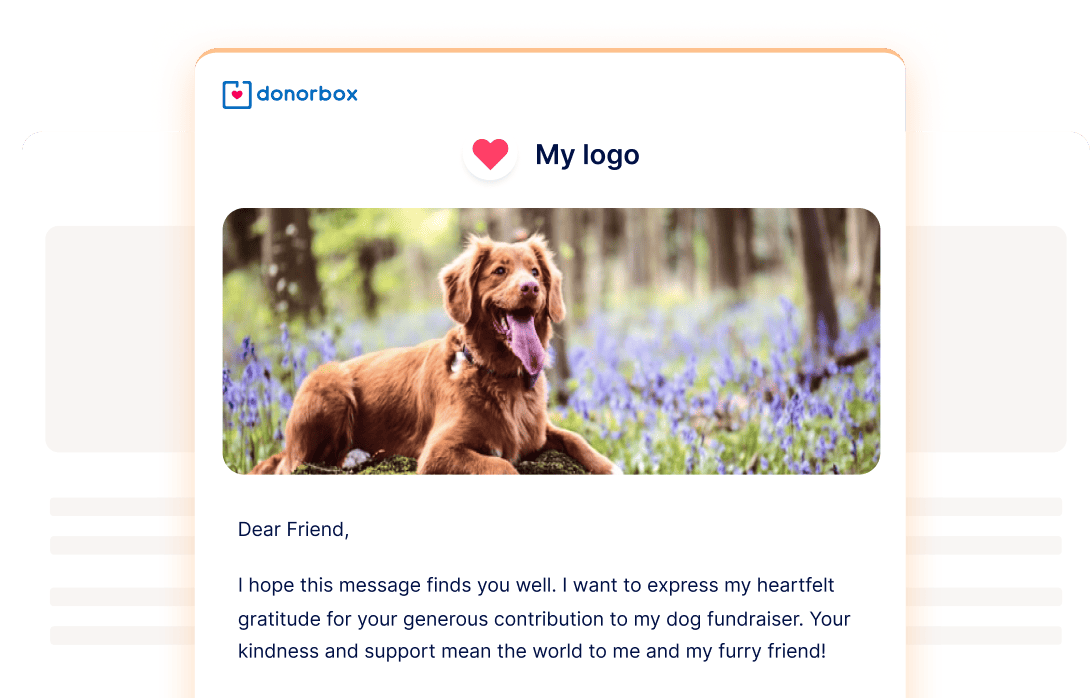Select the "My logo" heading text
The height and width of the screenshot is (698, 1090).
587,155
